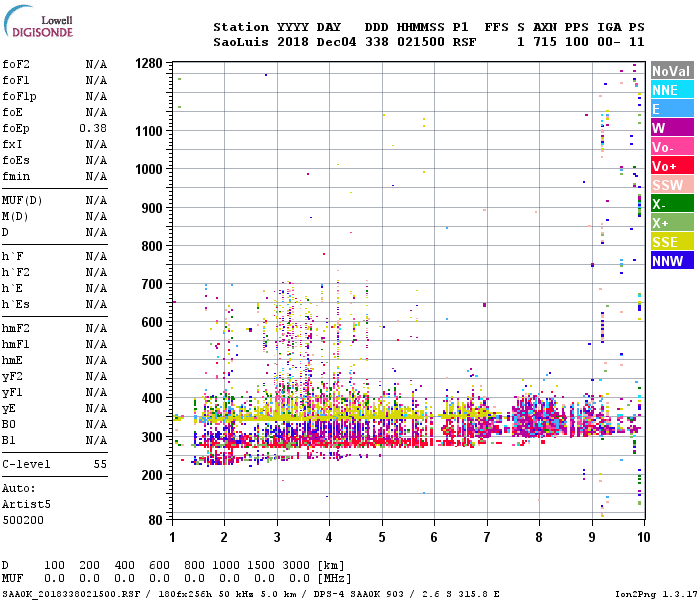Select the E blue legend swatch

tap(672, 108)
